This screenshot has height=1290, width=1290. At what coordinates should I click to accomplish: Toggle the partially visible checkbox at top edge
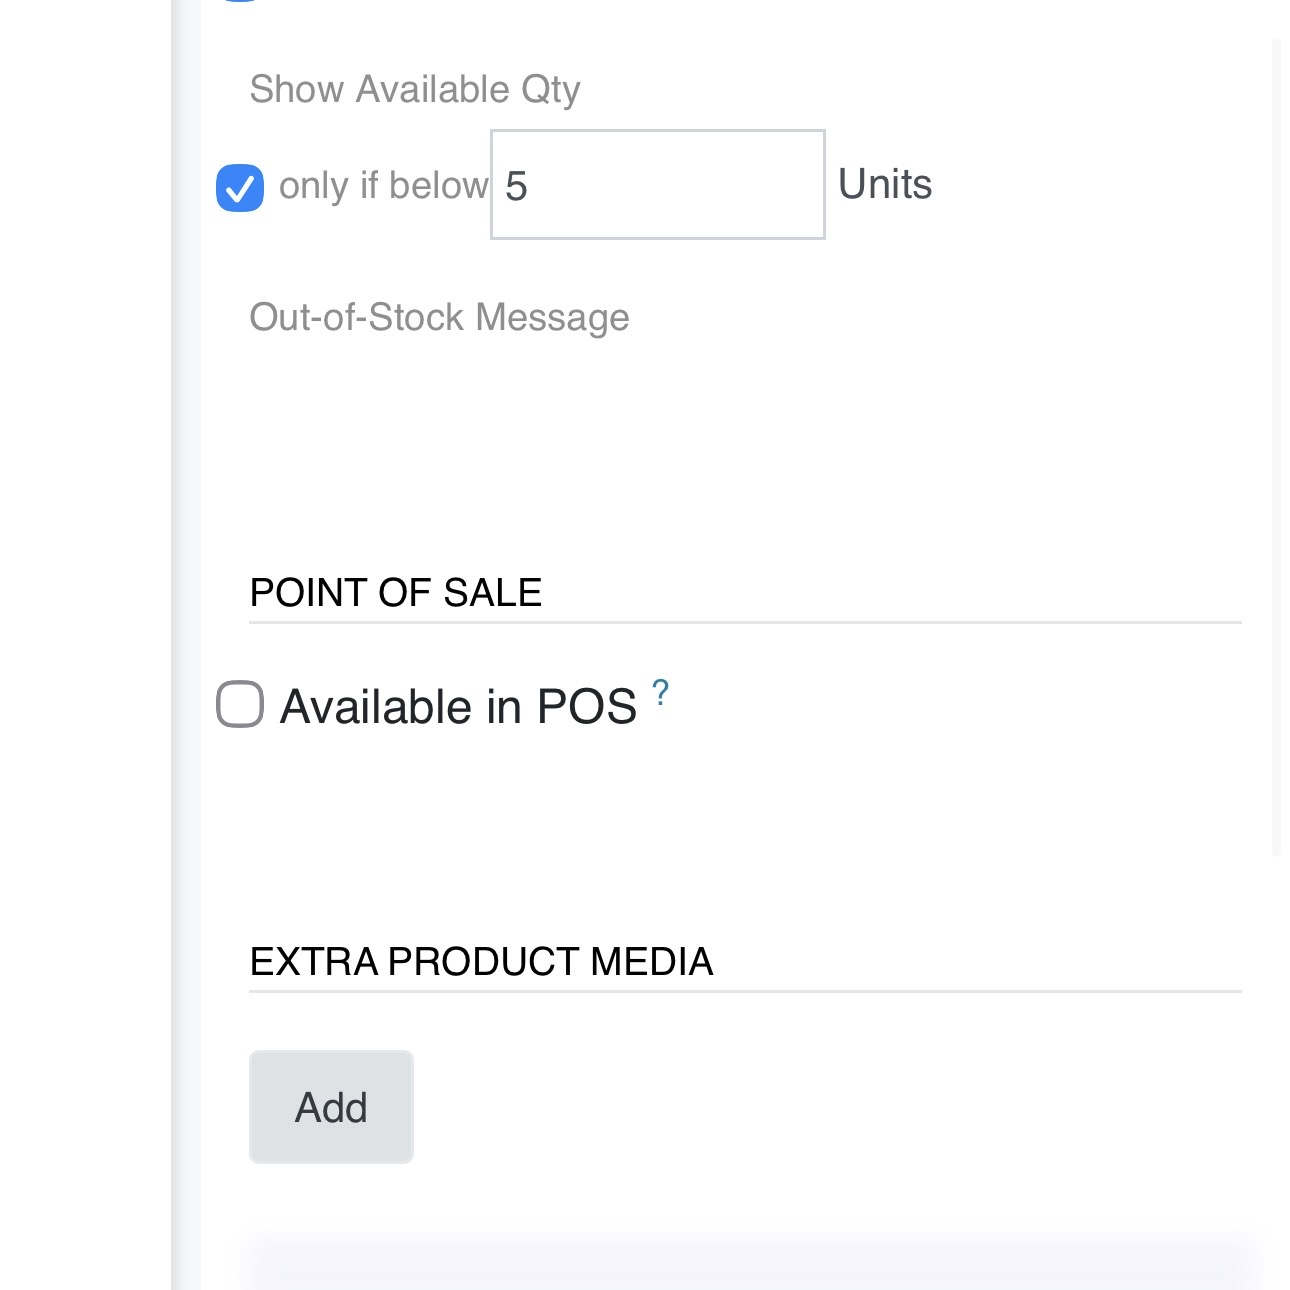[x=240, y=2]
